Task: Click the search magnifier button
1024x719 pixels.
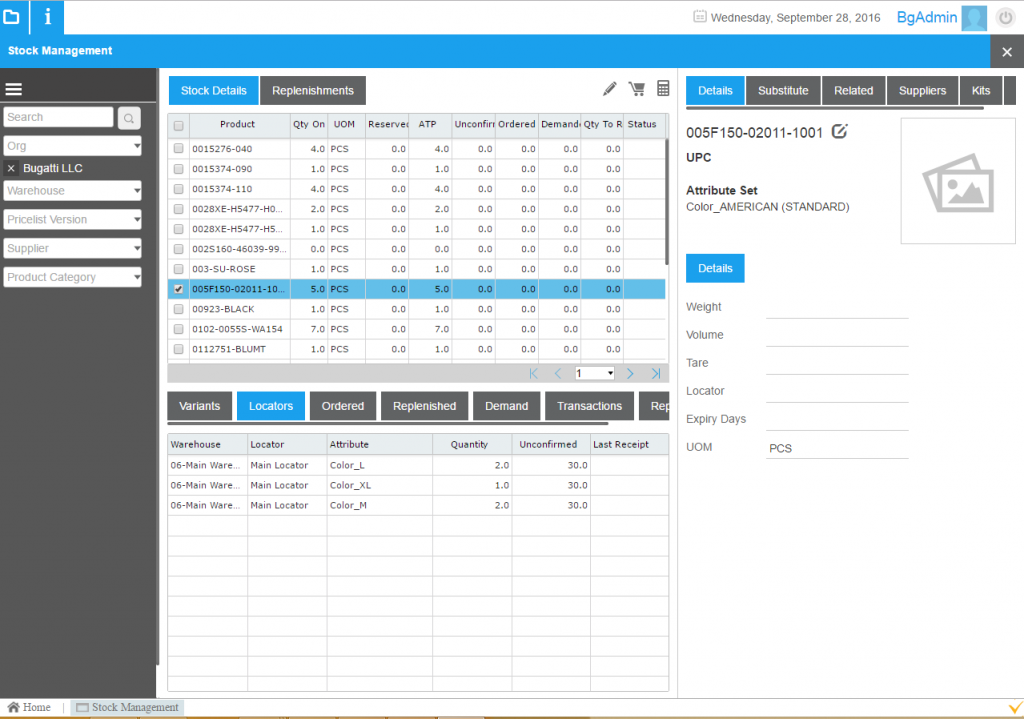Action: click(129, 118)
